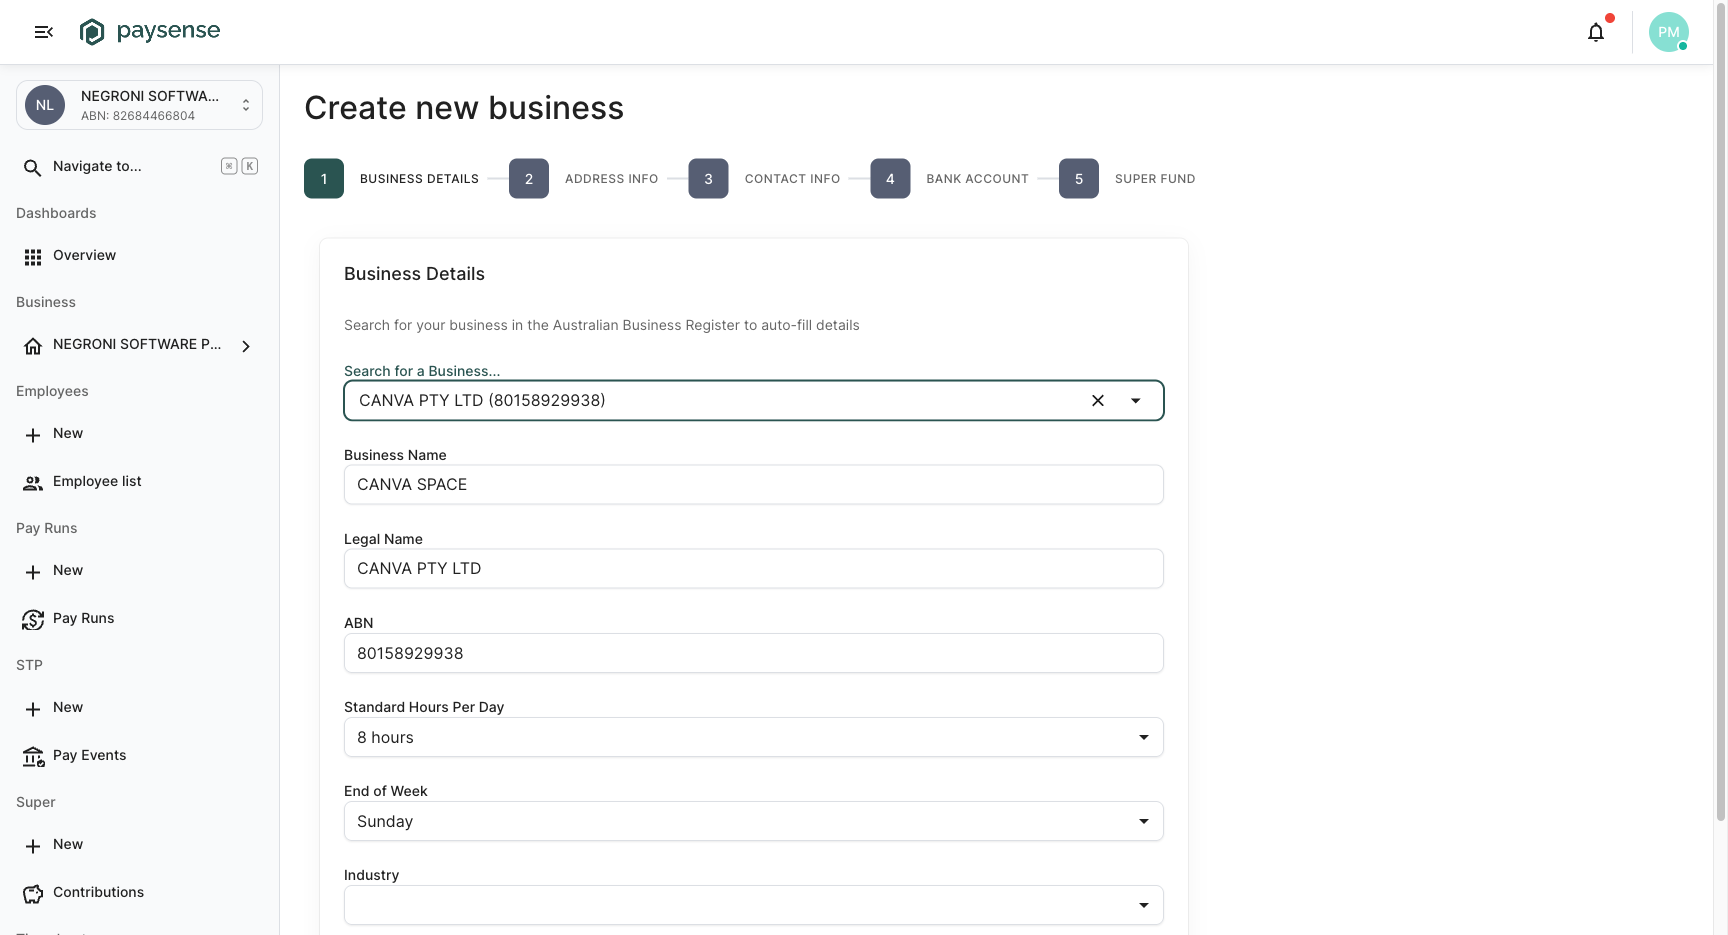Open the End of Week dropdown
The width and height of the screenshot is (1728, 935).
(x=754, y=821)
